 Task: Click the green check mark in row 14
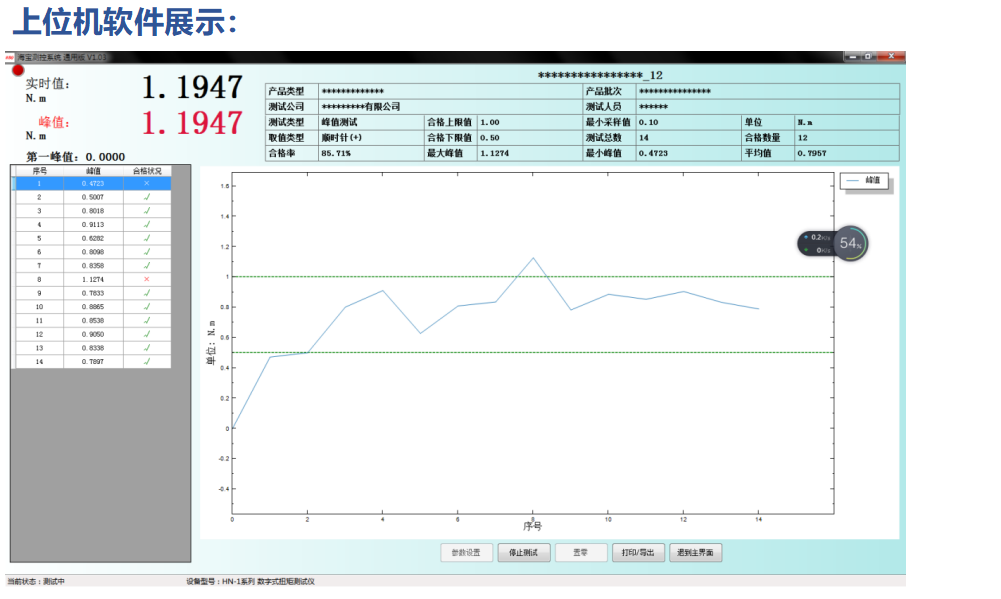(147, 361)
